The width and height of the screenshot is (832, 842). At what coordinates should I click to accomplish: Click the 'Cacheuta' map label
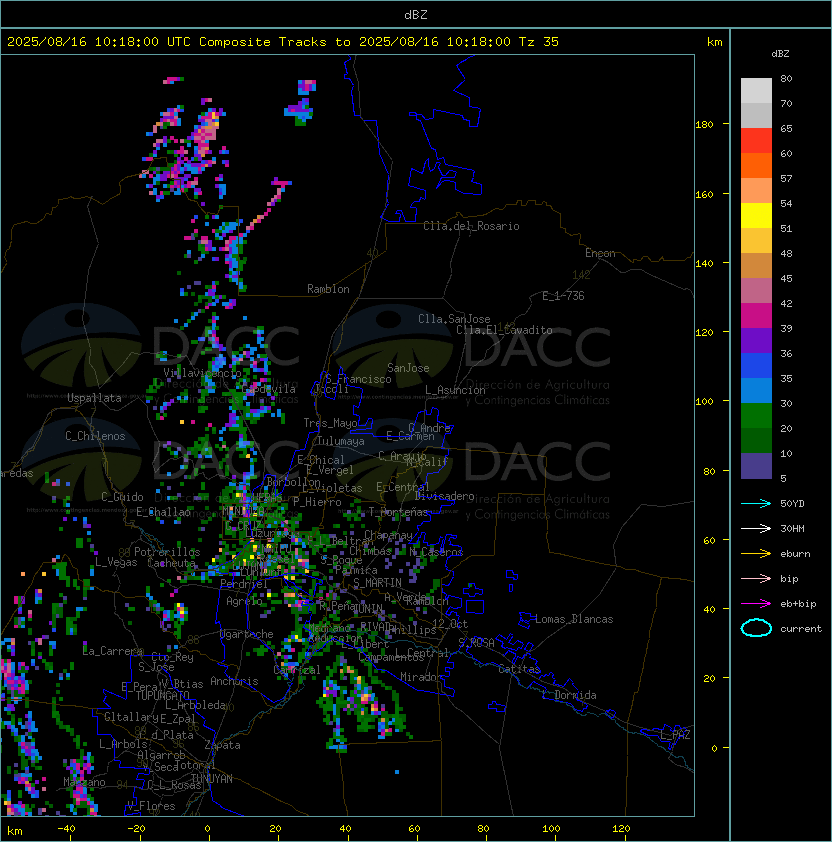point(171,563)
